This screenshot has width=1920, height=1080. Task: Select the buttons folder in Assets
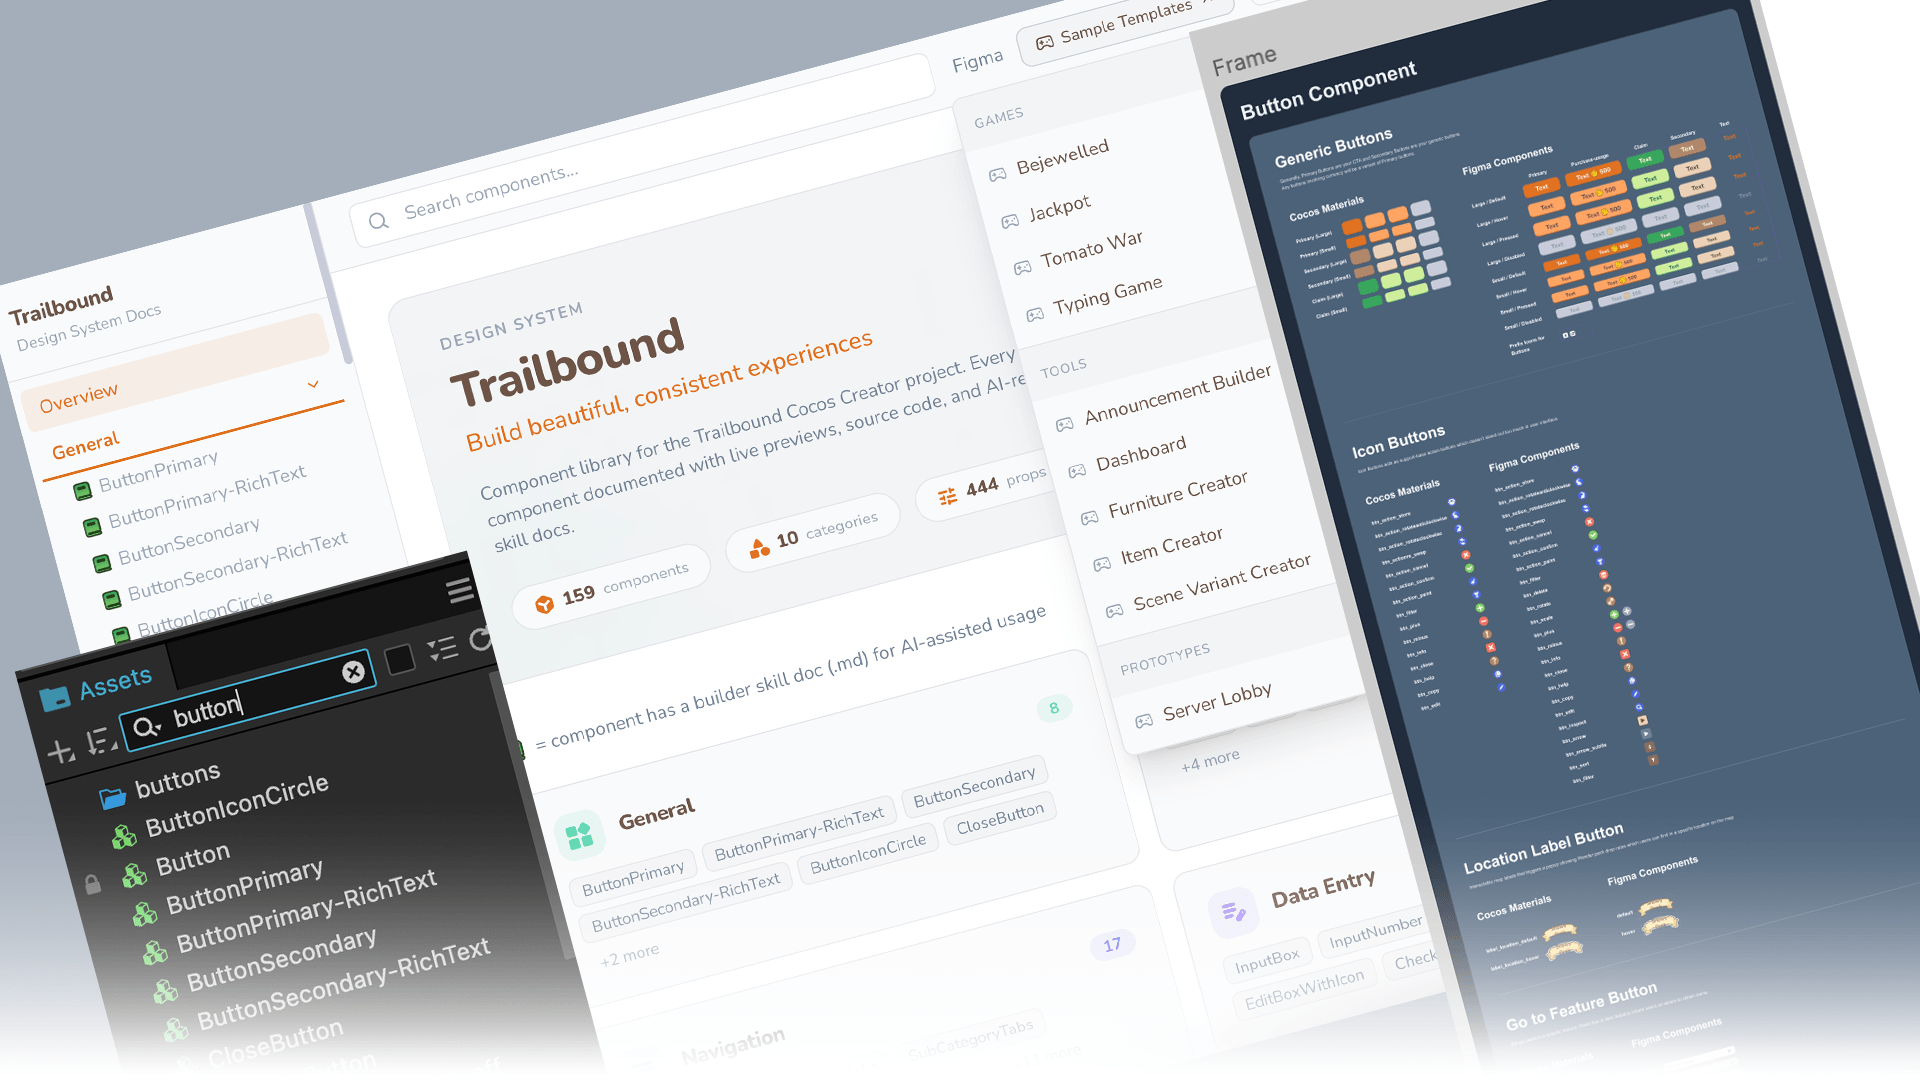click(177, 780)
